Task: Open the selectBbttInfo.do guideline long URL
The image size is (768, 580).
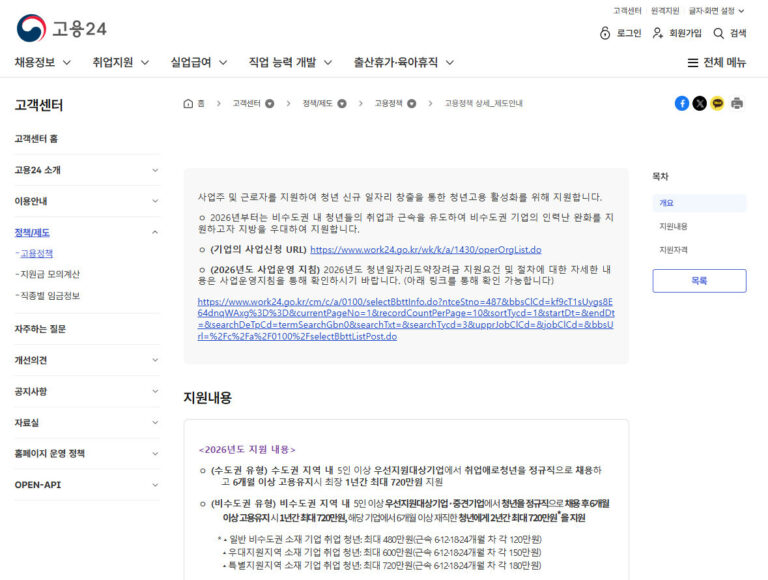Action: pos(406,319)
